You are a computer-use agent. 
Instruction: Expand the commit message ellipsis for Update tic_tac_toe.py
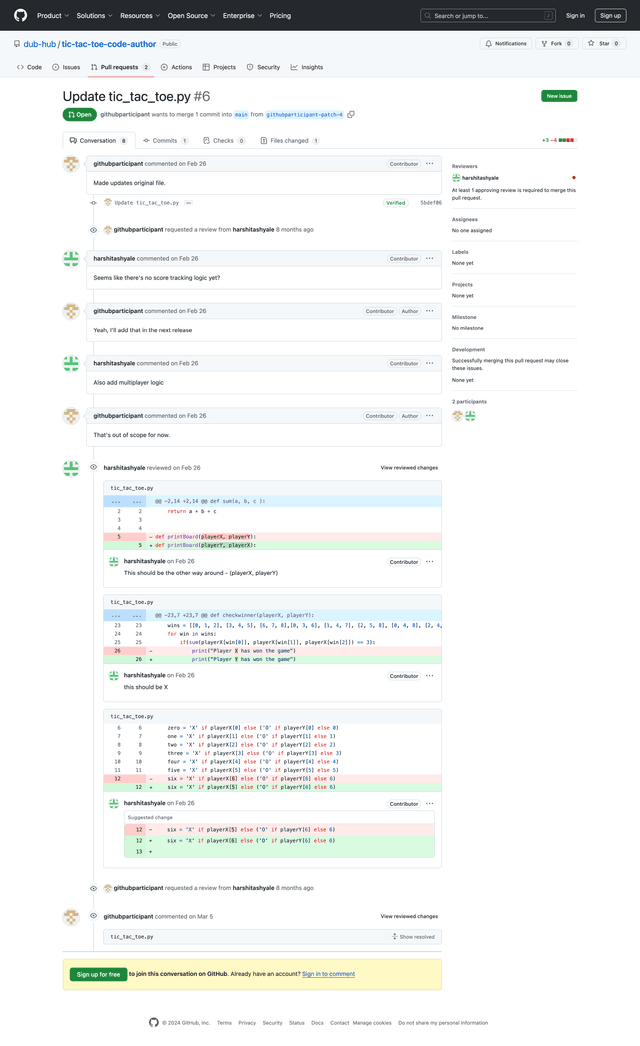pos(189,203)
